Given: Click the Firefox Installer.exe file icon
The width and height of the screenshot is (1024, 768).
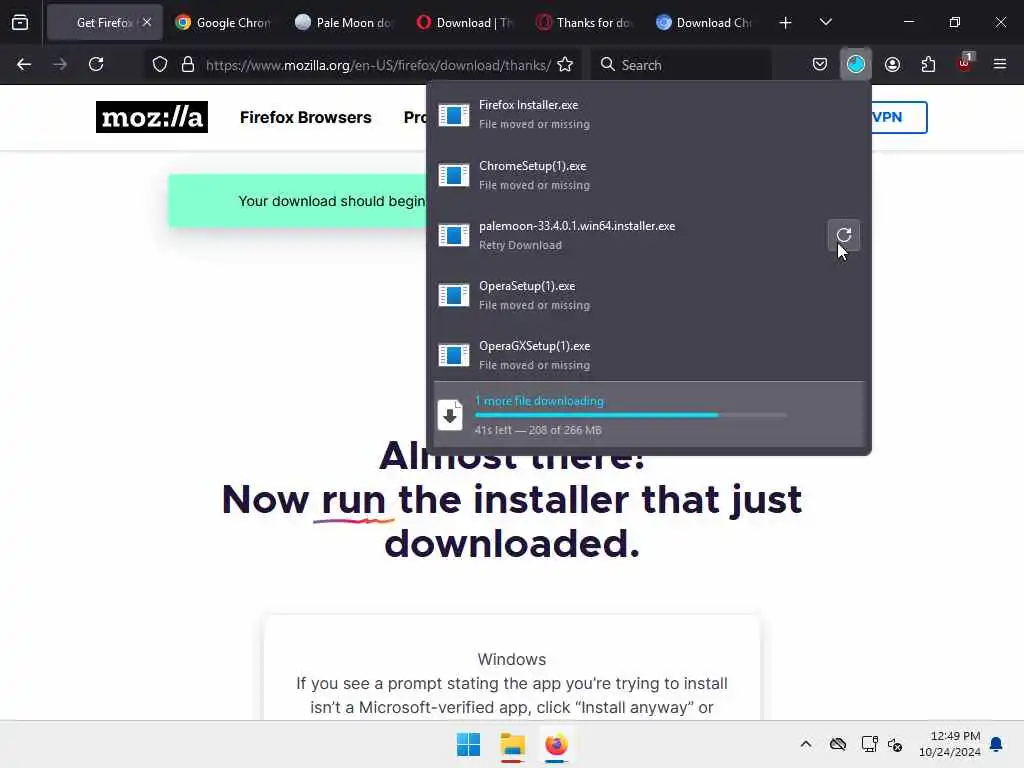Looking at the screenshot, I should click(x=453, y=115).
